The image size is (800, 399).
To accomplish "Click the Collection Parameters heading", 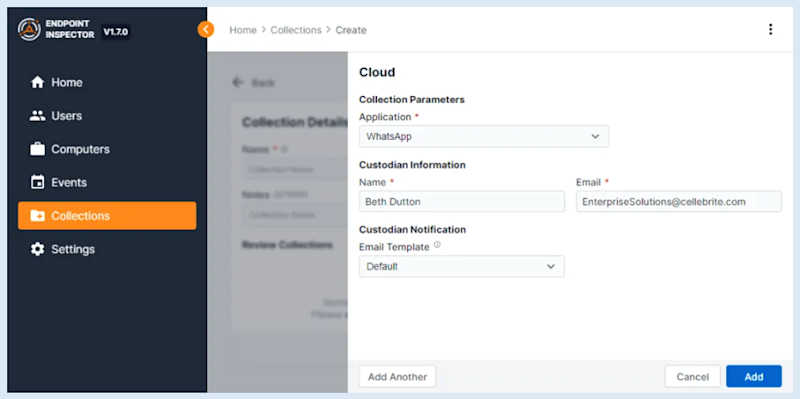I will pyautogui.click(x=412, y=99).
